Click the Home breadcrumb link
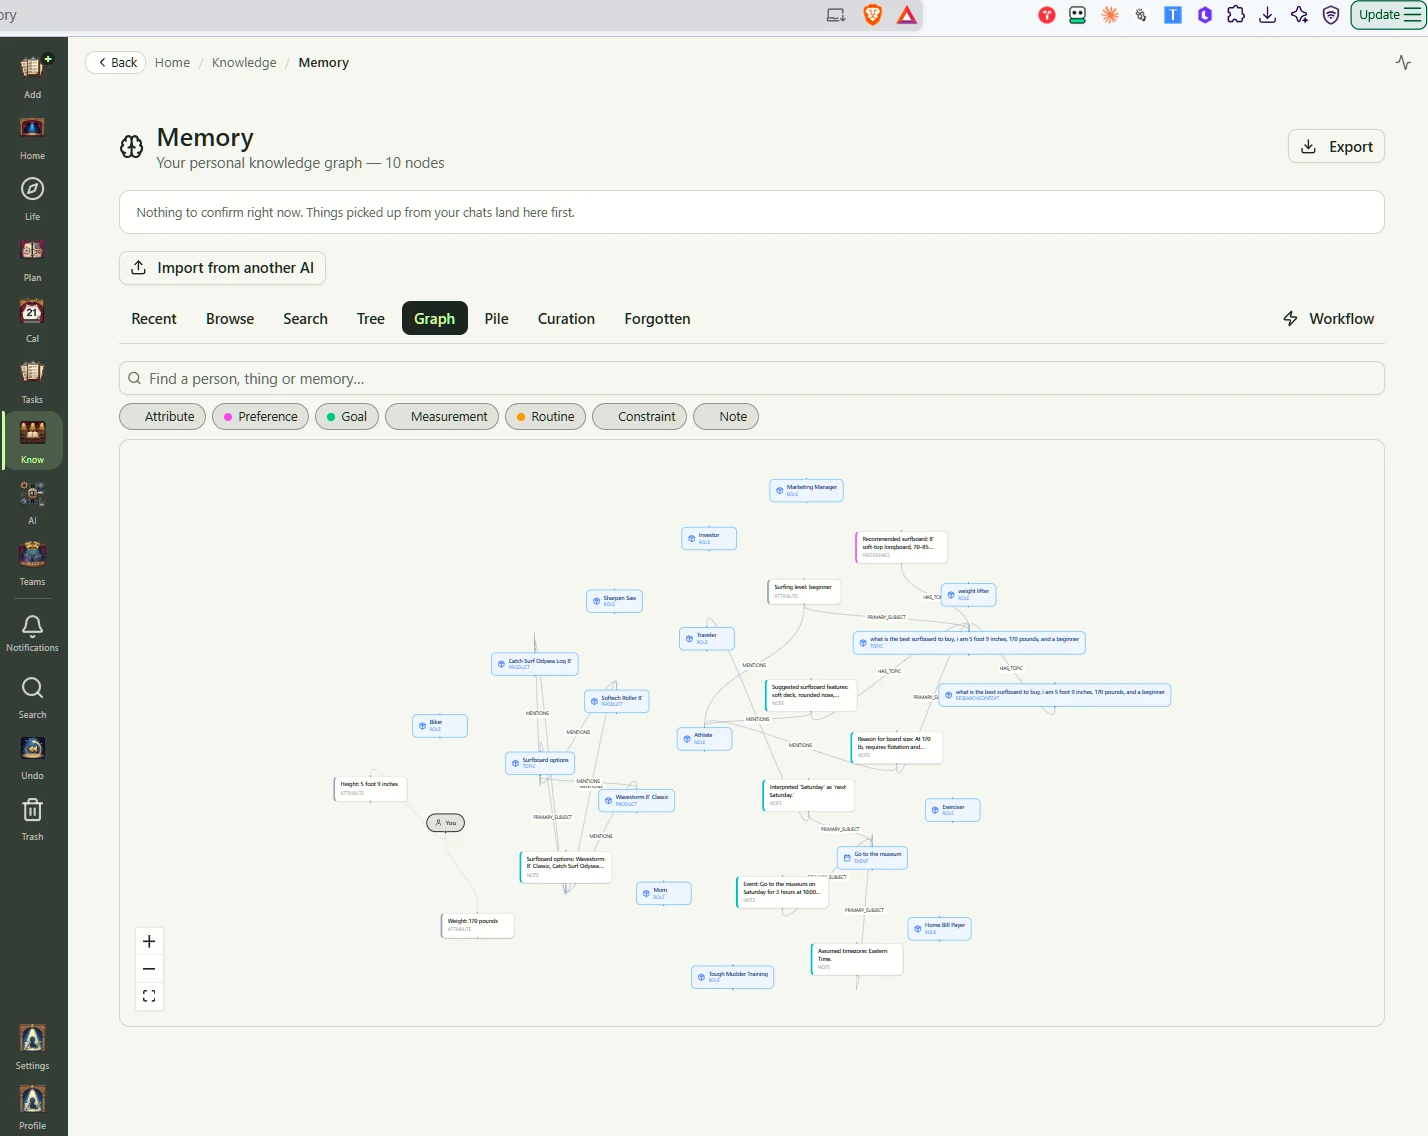 pyautogui.click(x=172, y=62)
